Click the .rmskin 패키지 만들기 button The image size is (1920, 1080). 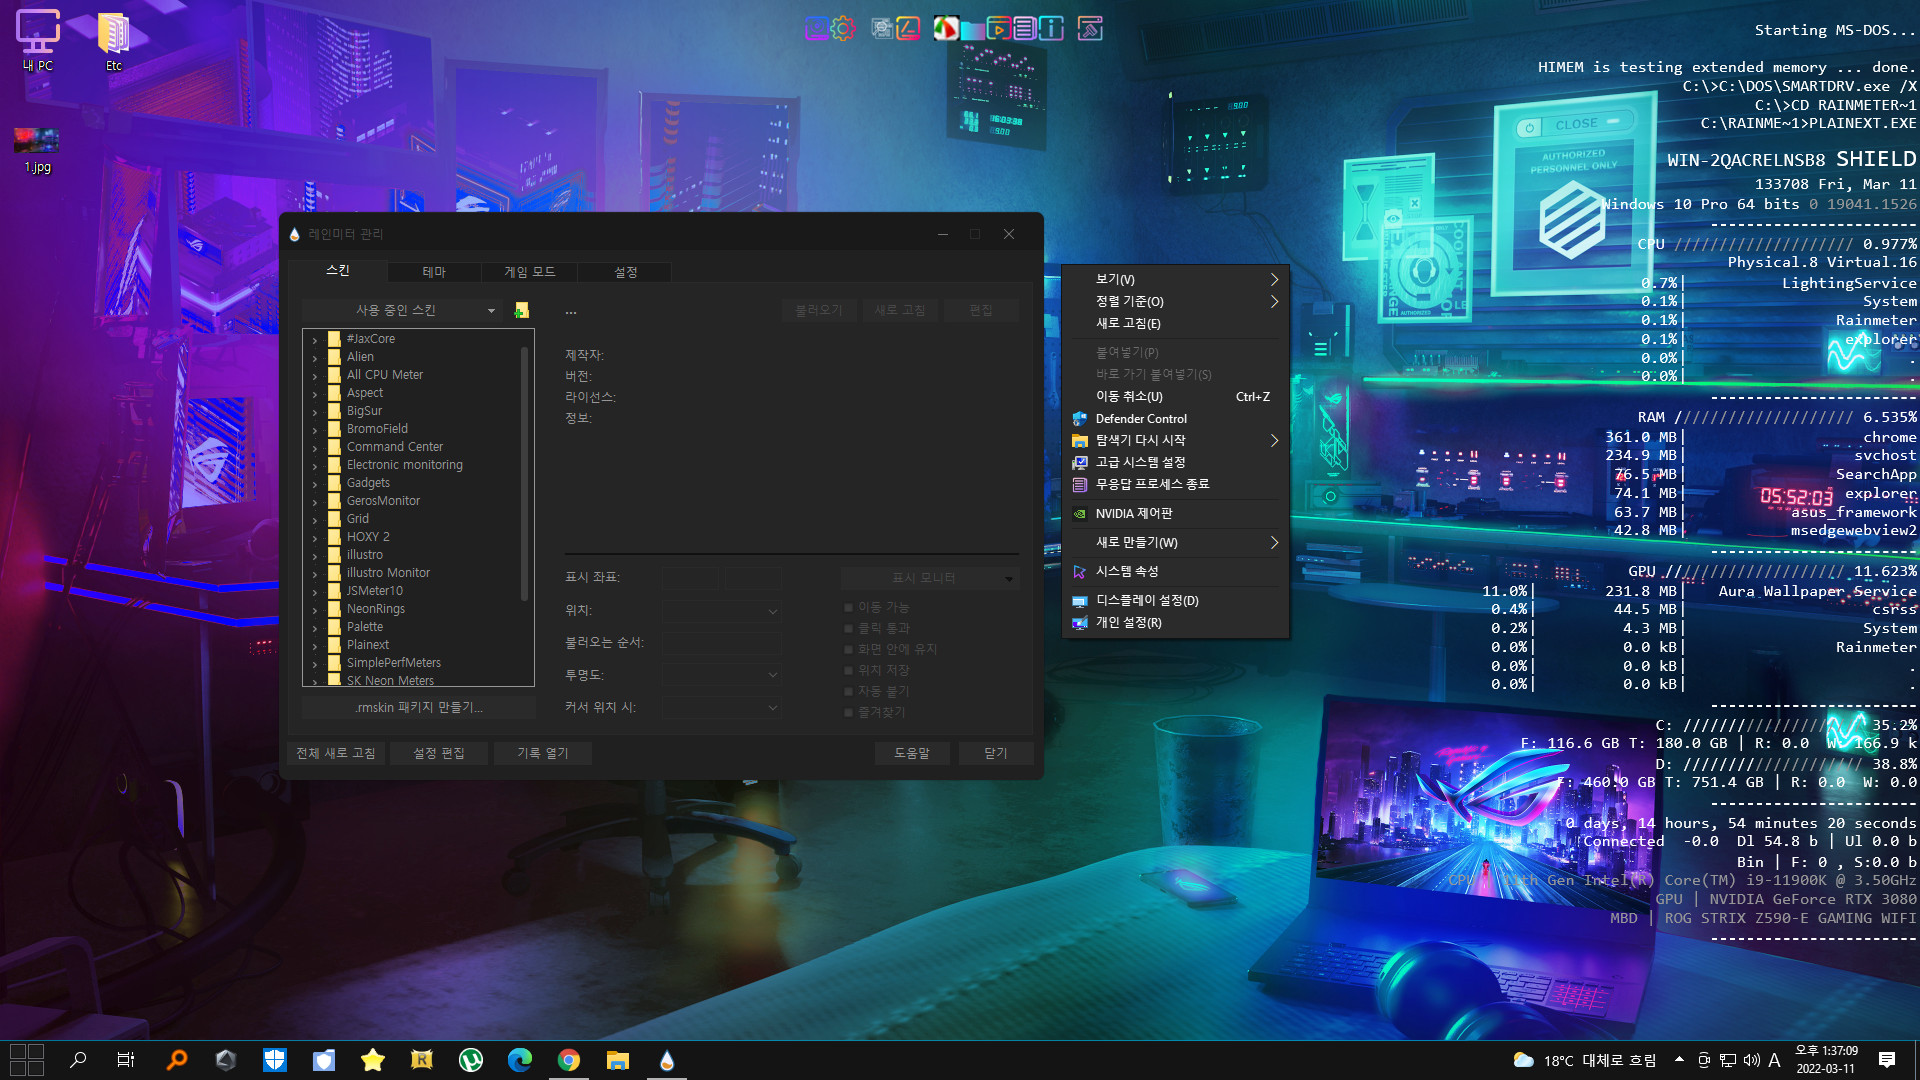[x=419, y=708]
